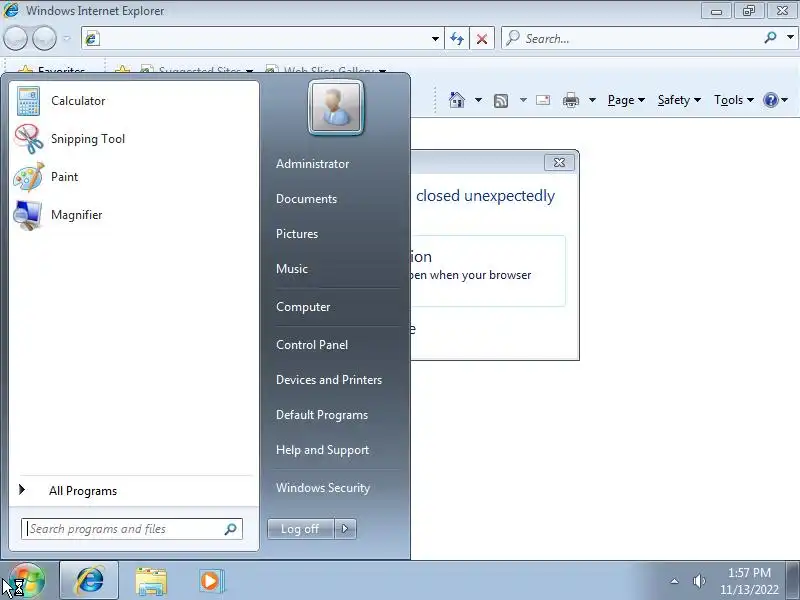Open Control Panel
This screenshot has height=600, width=800.
[312, 345]
